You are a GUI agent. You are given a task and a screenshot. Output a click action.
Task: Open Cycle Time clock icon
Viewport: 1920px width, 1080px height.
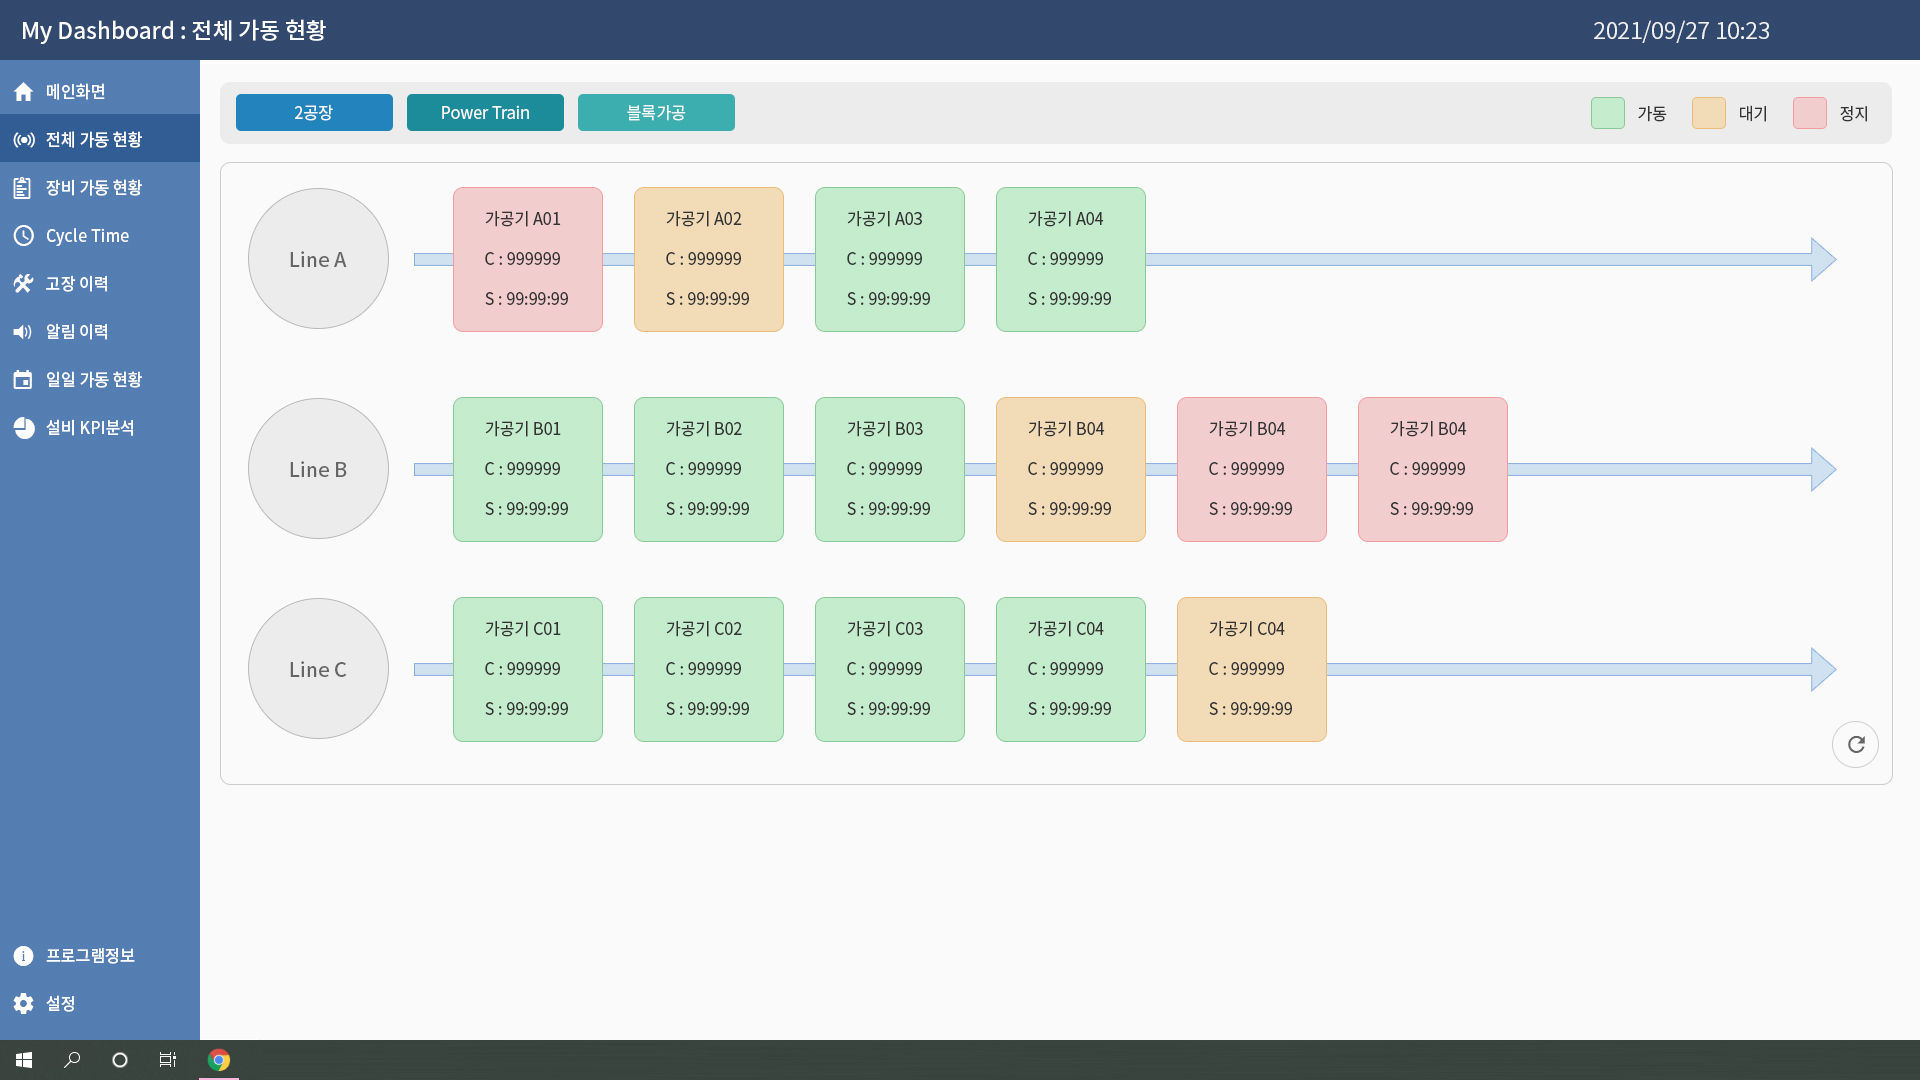coord(24,236)
